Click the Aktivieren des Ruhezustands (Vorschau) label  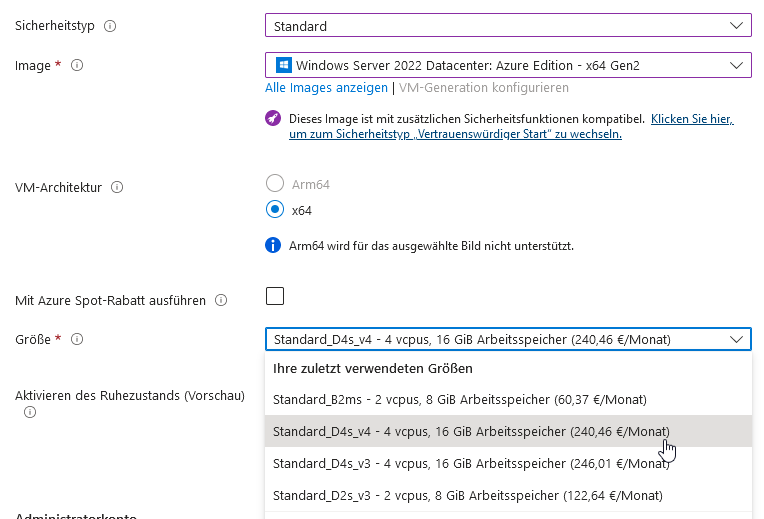click(130, 395)
